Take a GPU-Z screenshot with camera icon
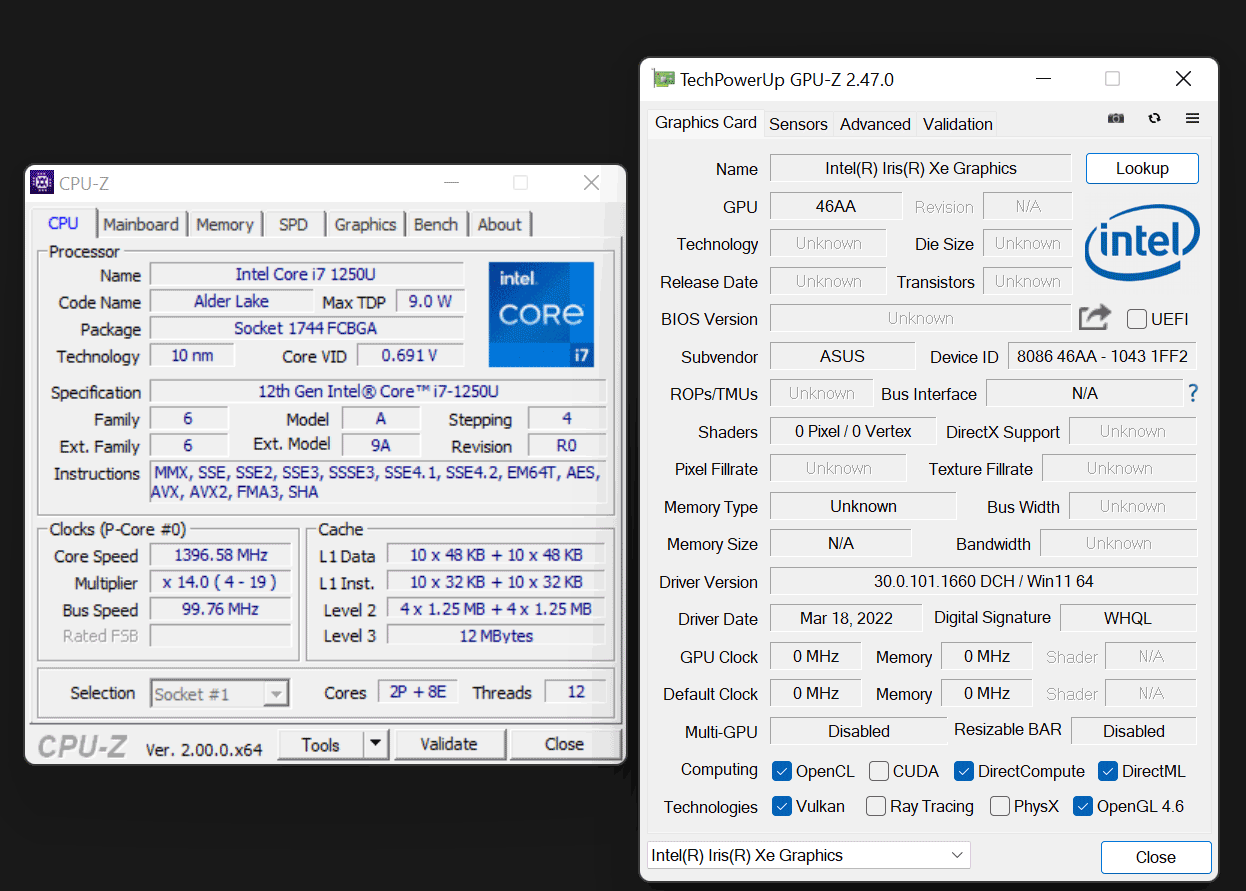 [x=1116, y=118]
